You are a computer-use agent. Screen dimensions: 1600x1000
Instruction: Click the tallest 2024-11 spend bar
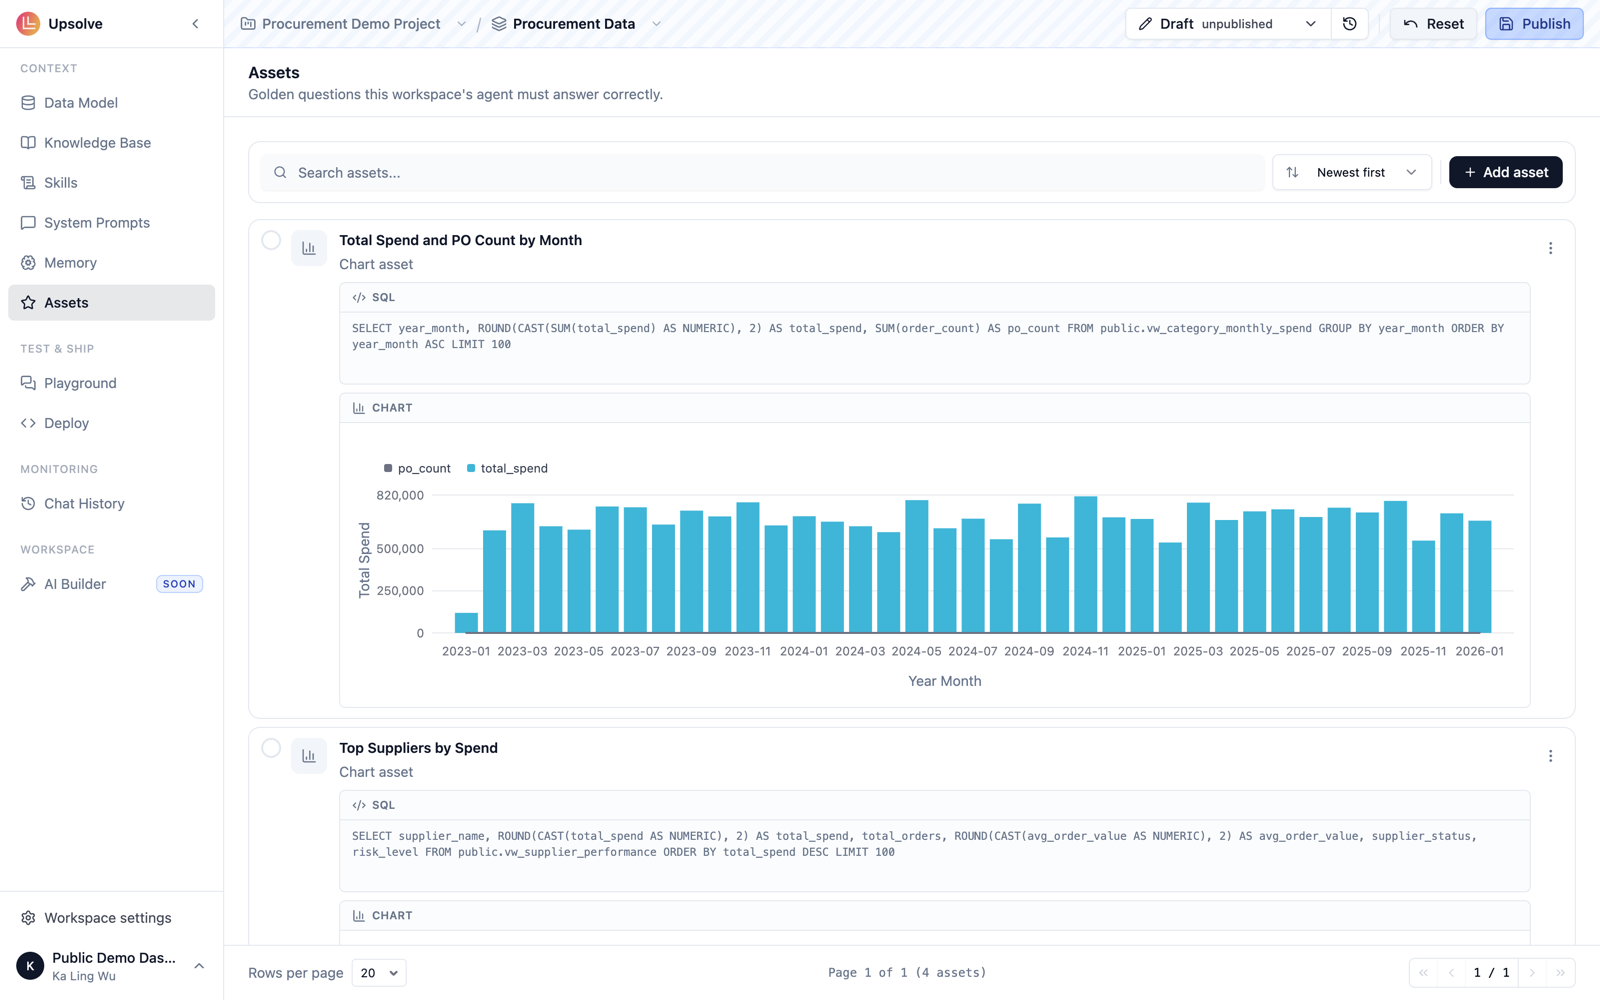click(1086, 564)
